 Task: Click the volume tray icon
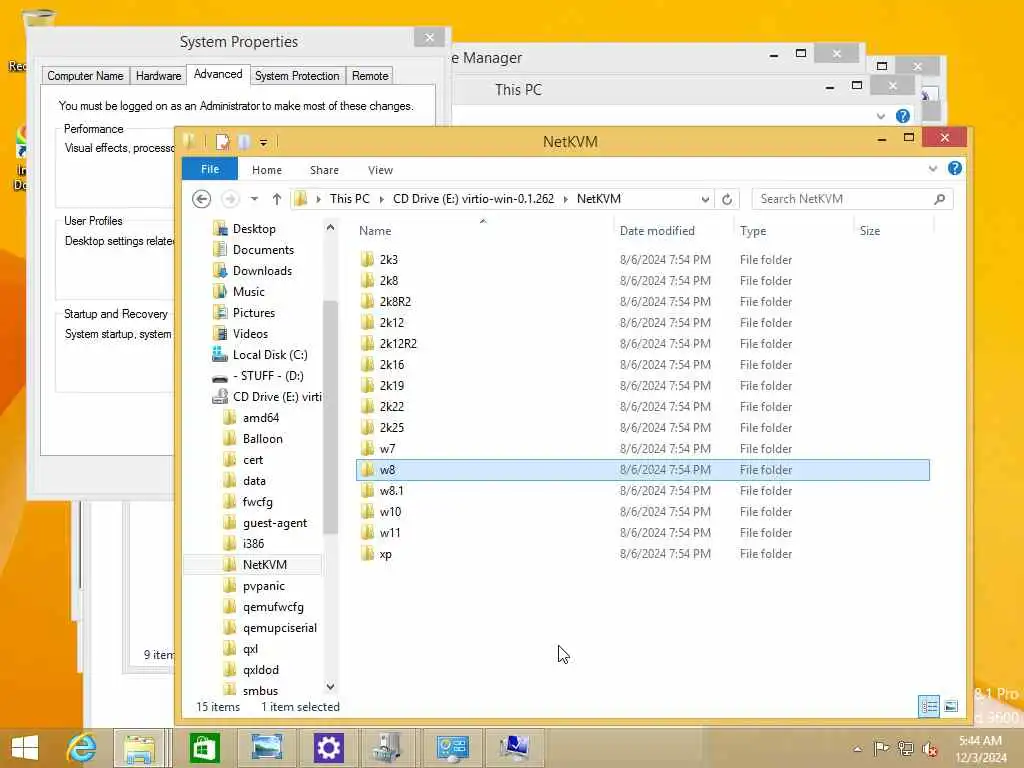[x=929, y=748]
